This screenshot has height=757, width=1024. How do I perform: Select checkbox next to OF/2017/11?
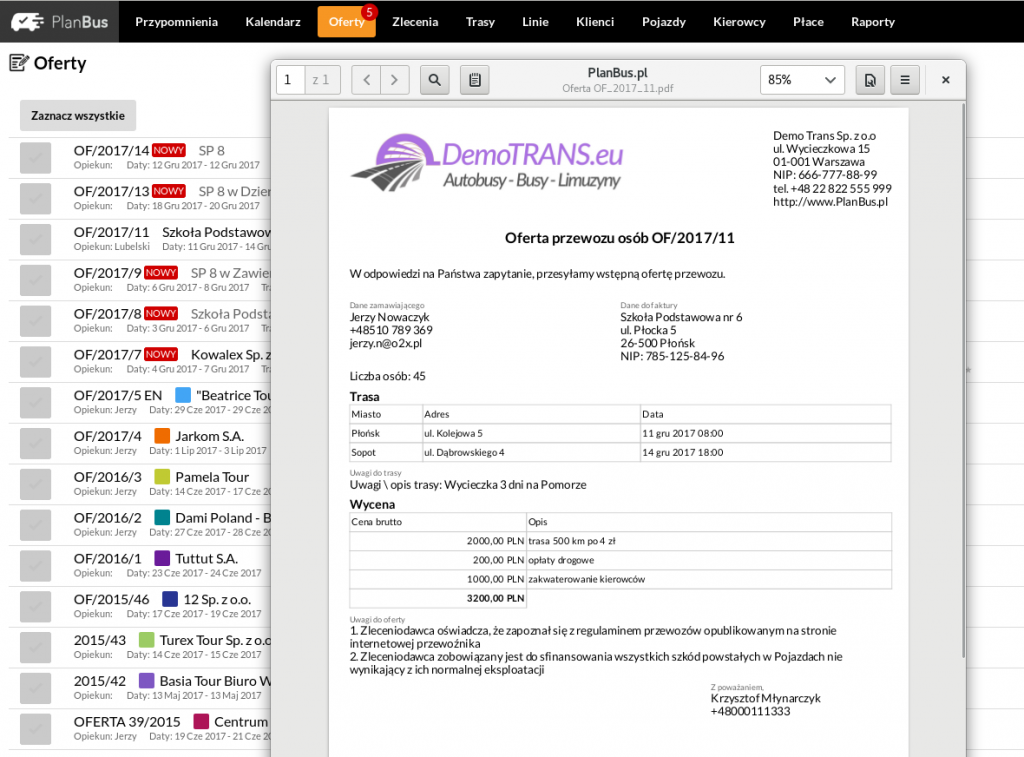(x=36, y=239)
